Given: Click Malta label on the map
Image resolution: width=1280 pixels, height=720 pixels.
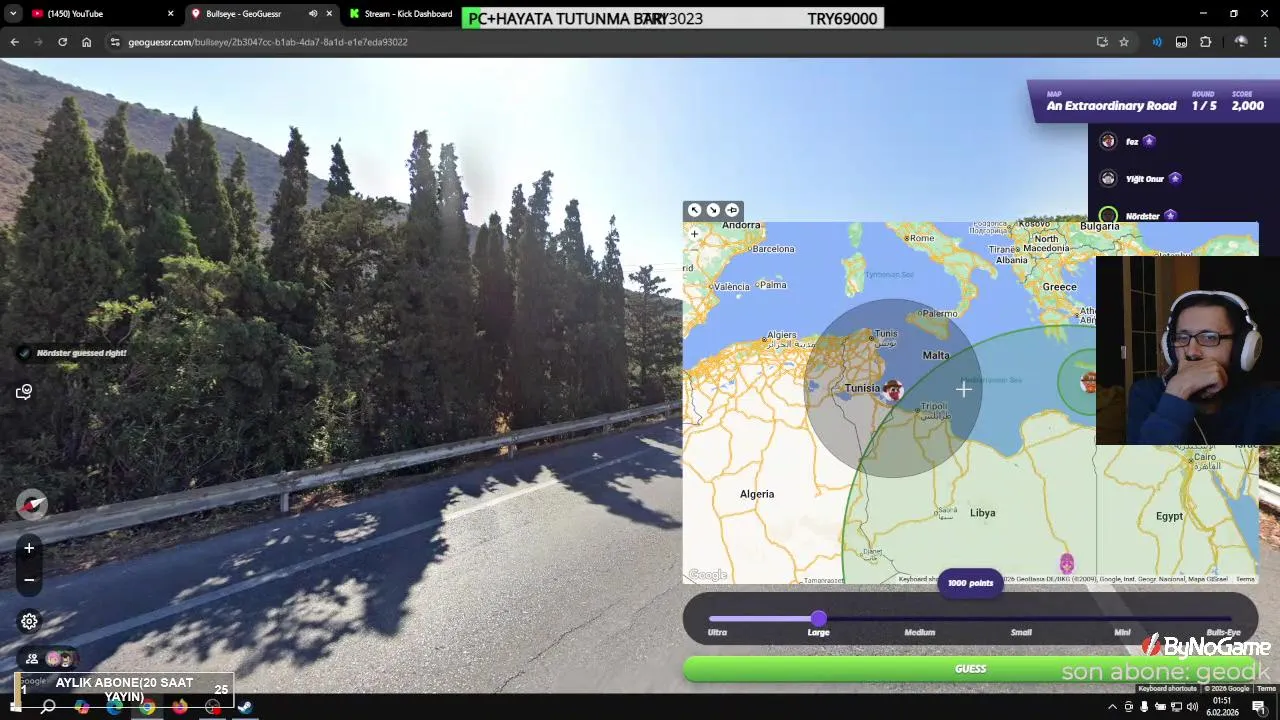Looking at the screenshot, I should point(936,355).
